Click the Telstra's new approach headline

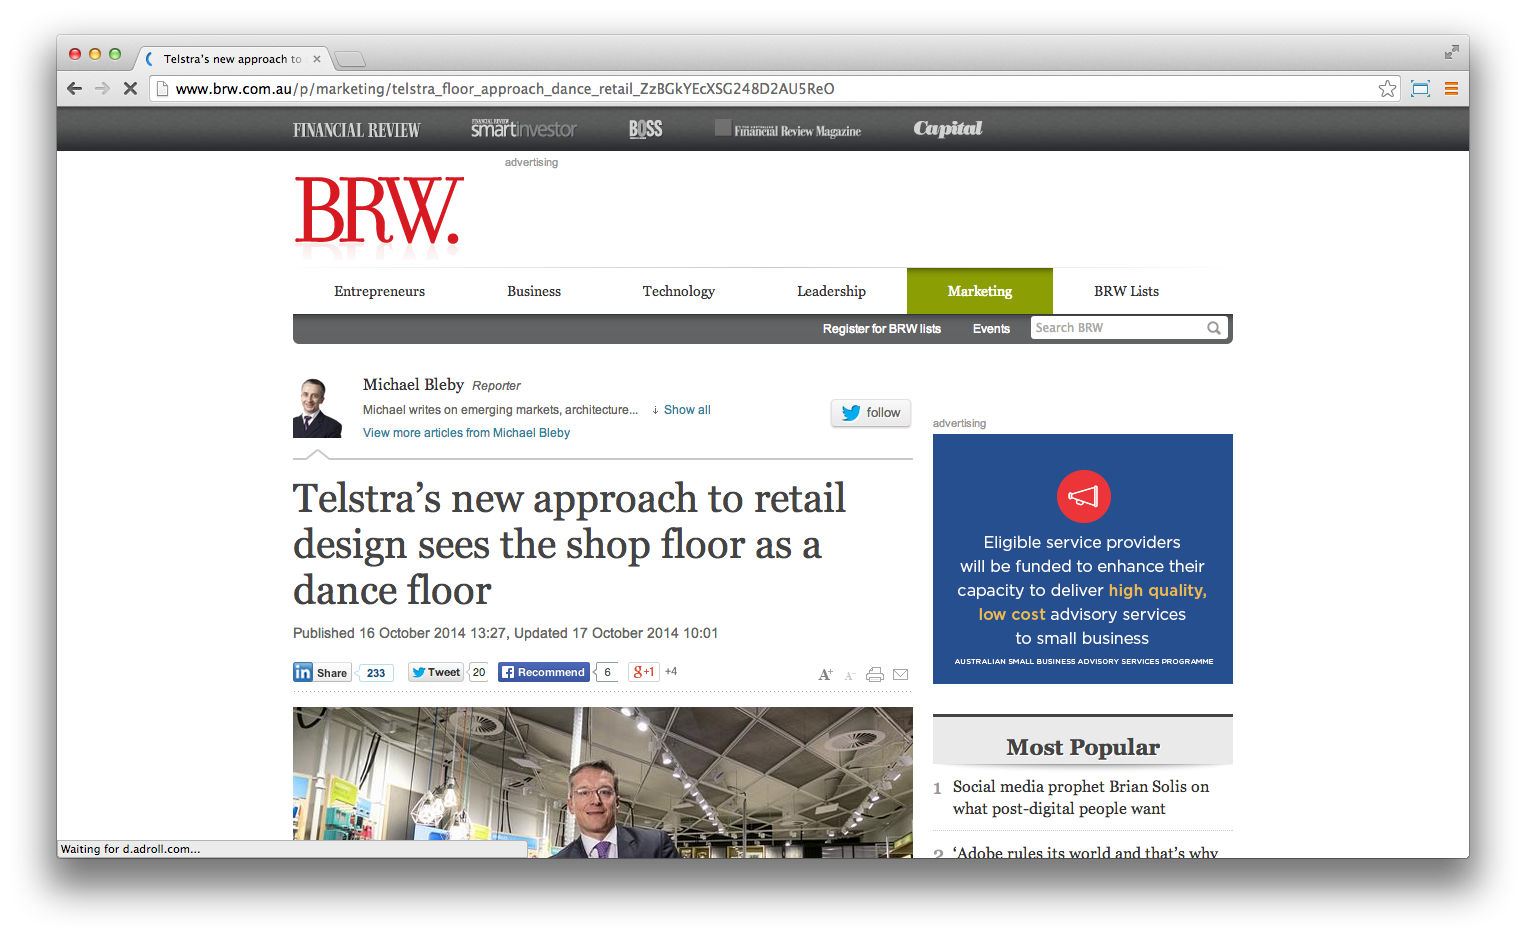[569, 545]
